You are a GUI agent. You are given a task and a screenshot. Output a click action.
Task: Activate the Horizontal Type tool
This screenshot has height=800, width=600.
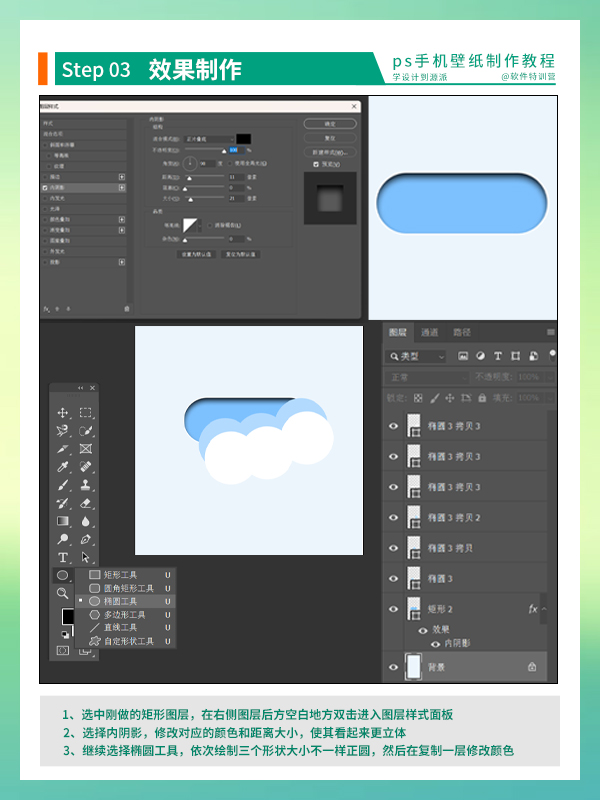63,557
